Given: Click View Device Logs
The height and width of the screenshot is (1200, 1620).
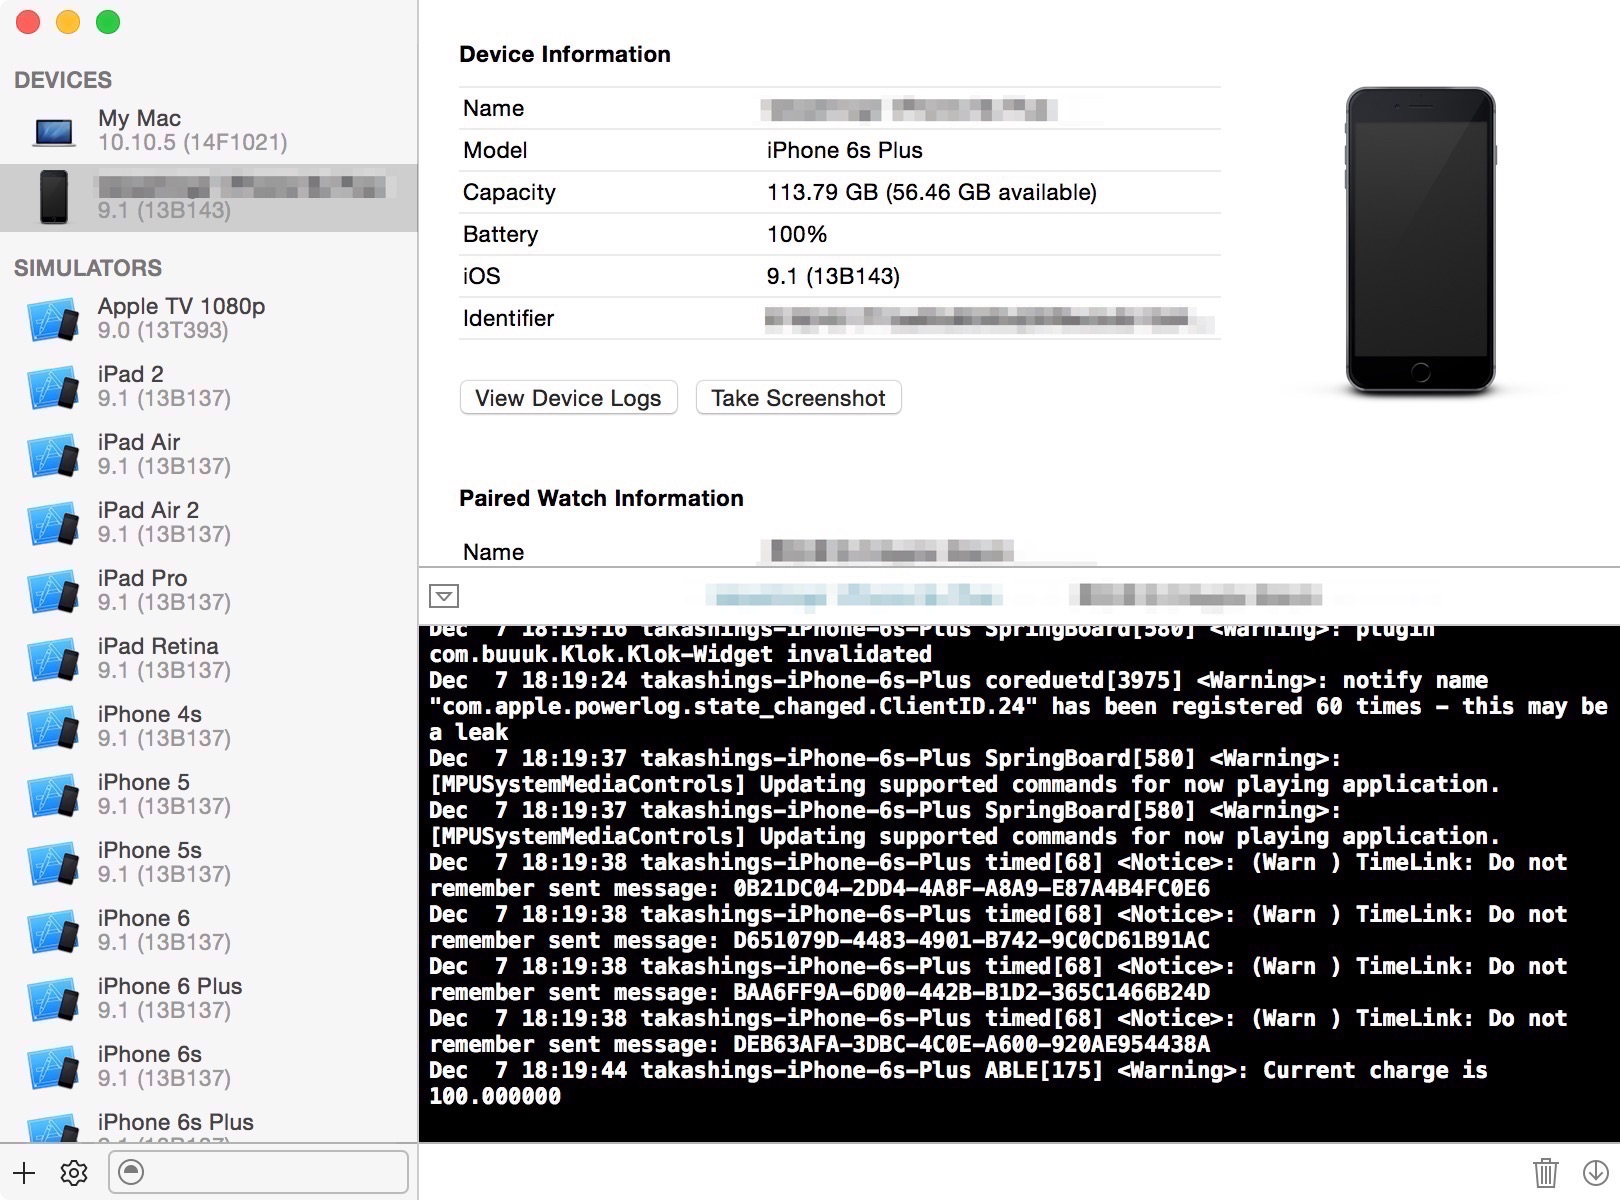Looking at the screenshot, I should click(568, 398).
